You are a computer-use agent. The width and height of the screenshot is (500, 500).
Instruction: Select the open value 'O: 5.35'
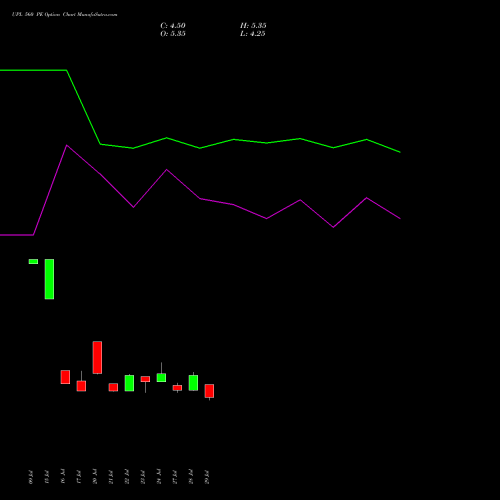point(173,34)
